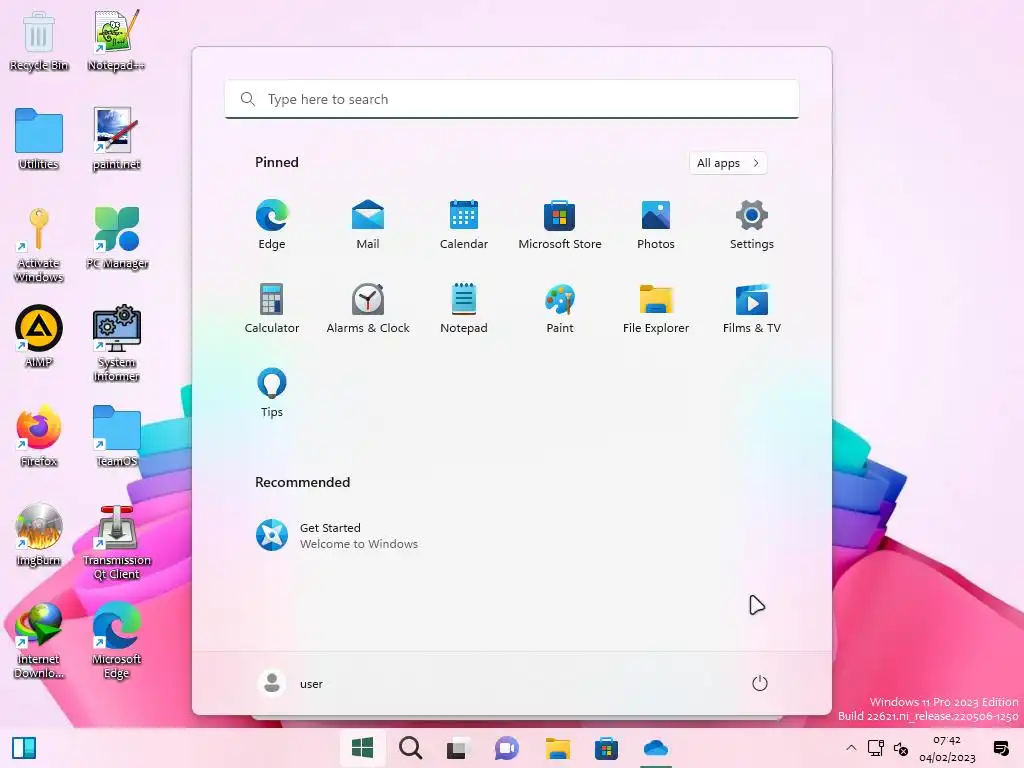Select the Recycle Bin desktop icon
This screenshot has height=768, width=1024.
point(39,42)
